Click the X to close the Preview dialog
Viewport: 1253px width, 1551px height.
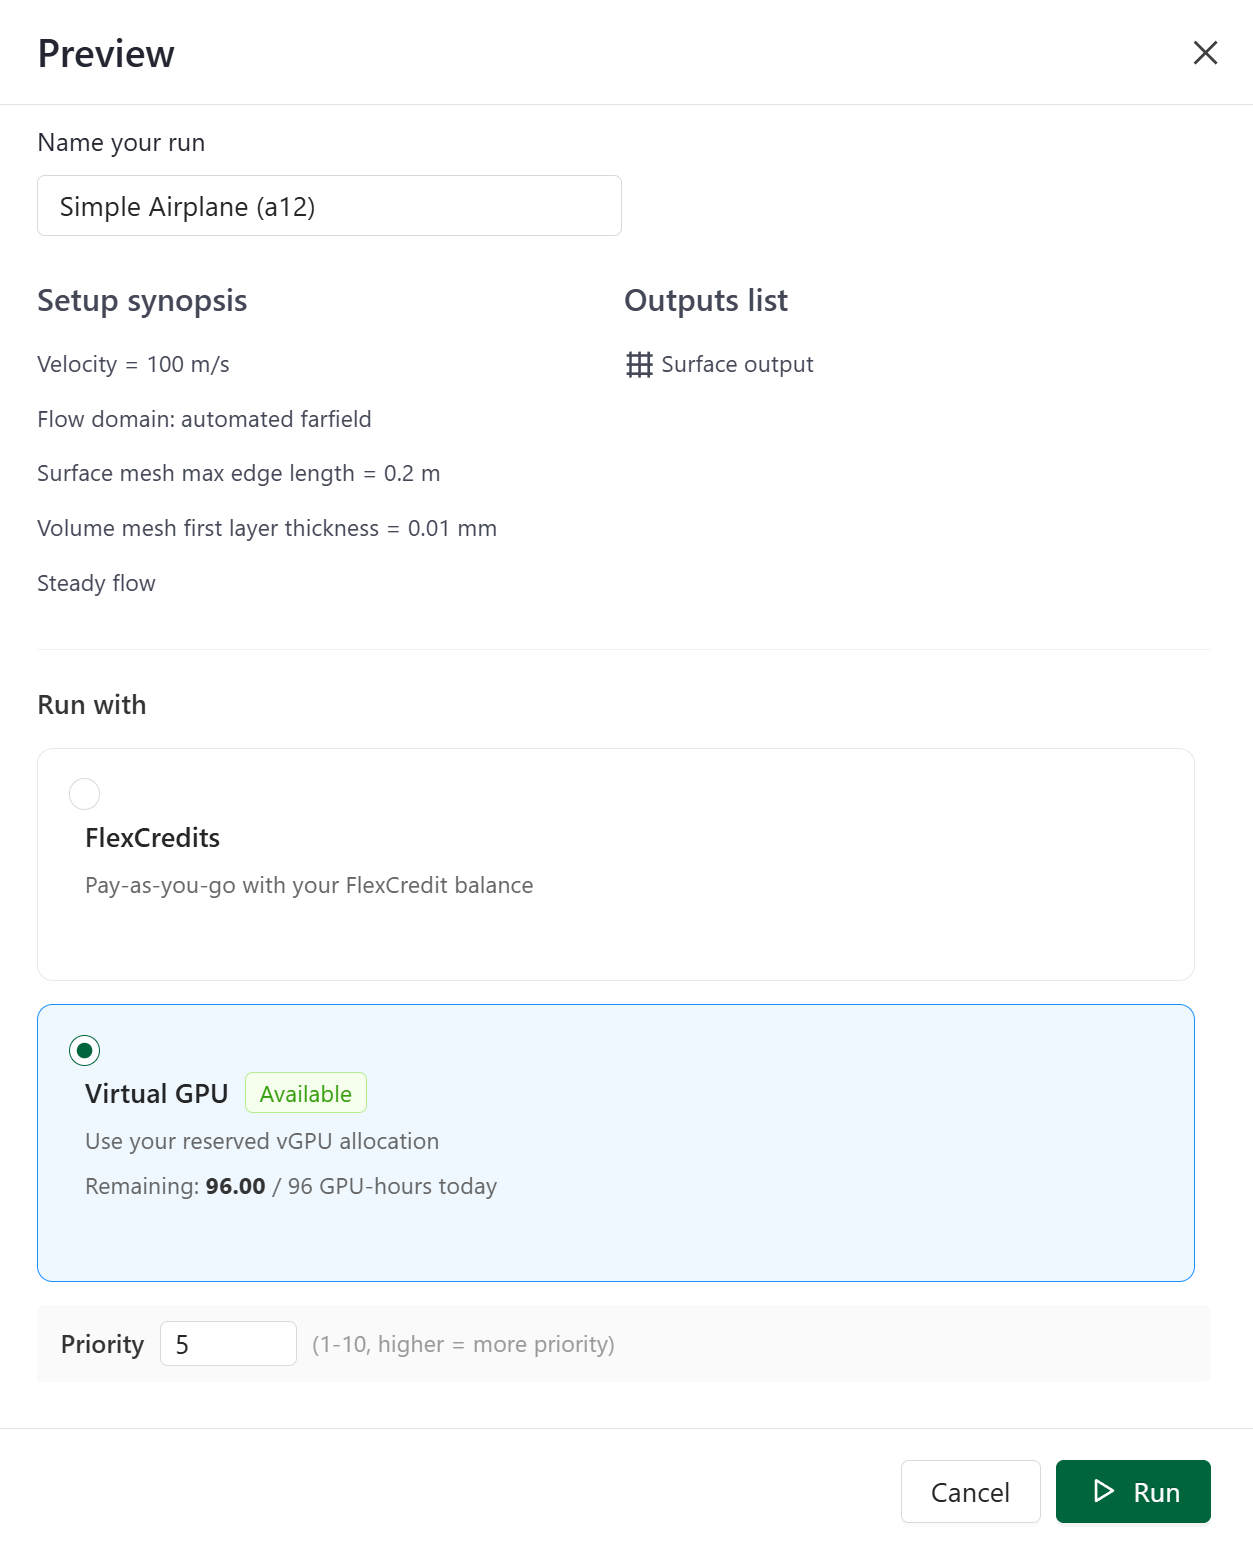point(1205,53)
